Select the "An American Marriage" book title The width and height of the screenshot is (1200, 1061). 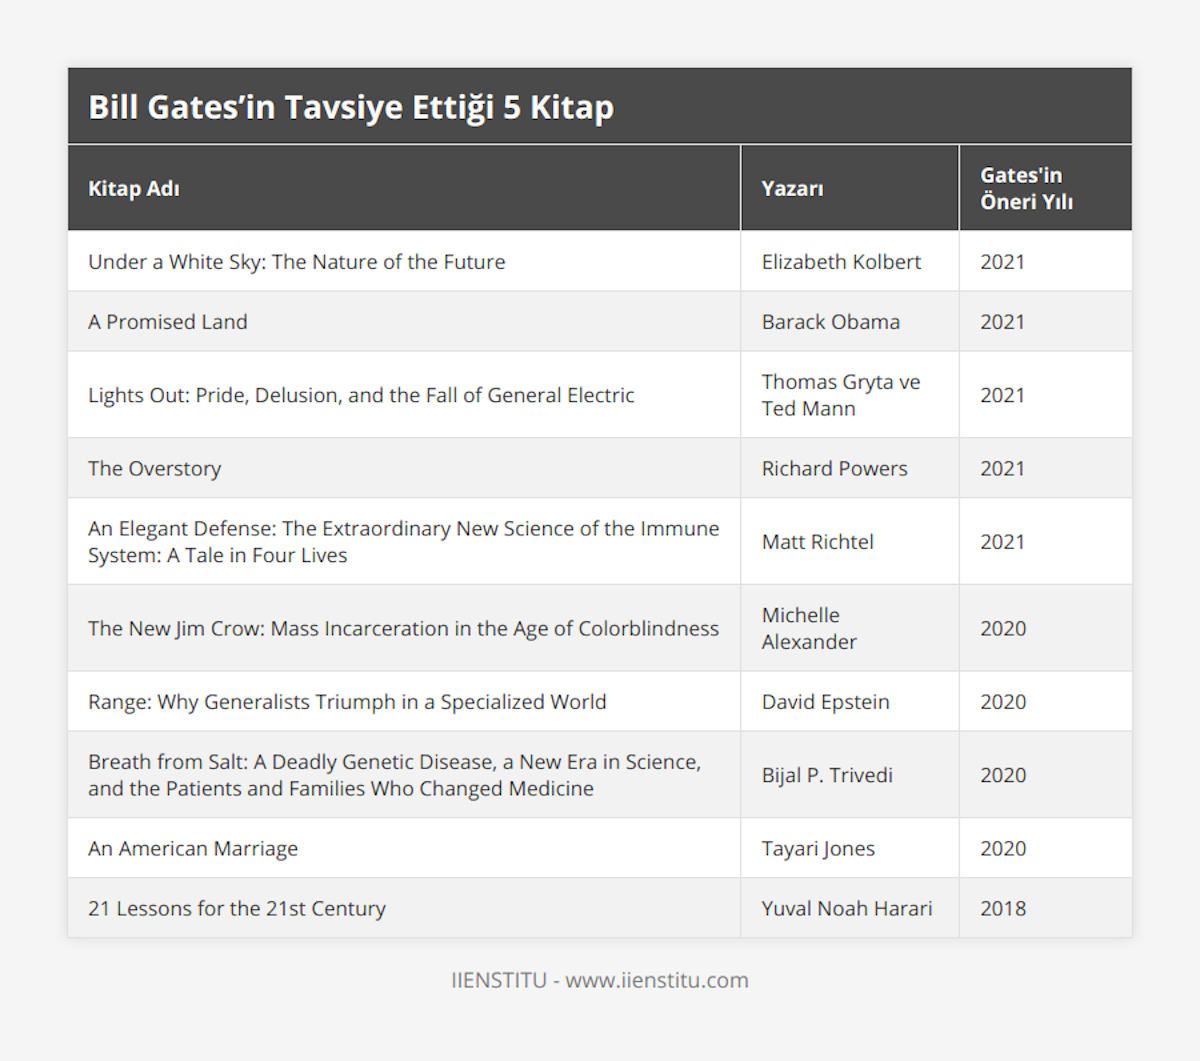[x=193, y=849]
